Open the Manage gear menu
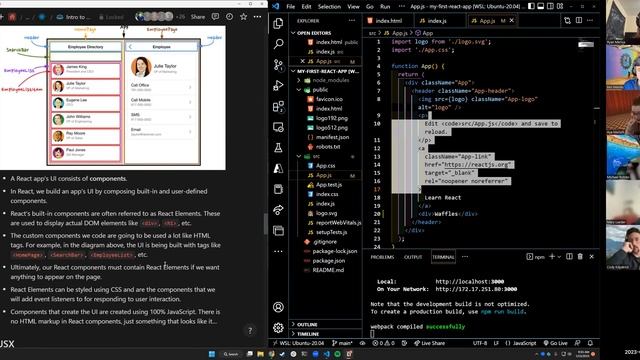 pyautogui.click(x=278, y=327)
